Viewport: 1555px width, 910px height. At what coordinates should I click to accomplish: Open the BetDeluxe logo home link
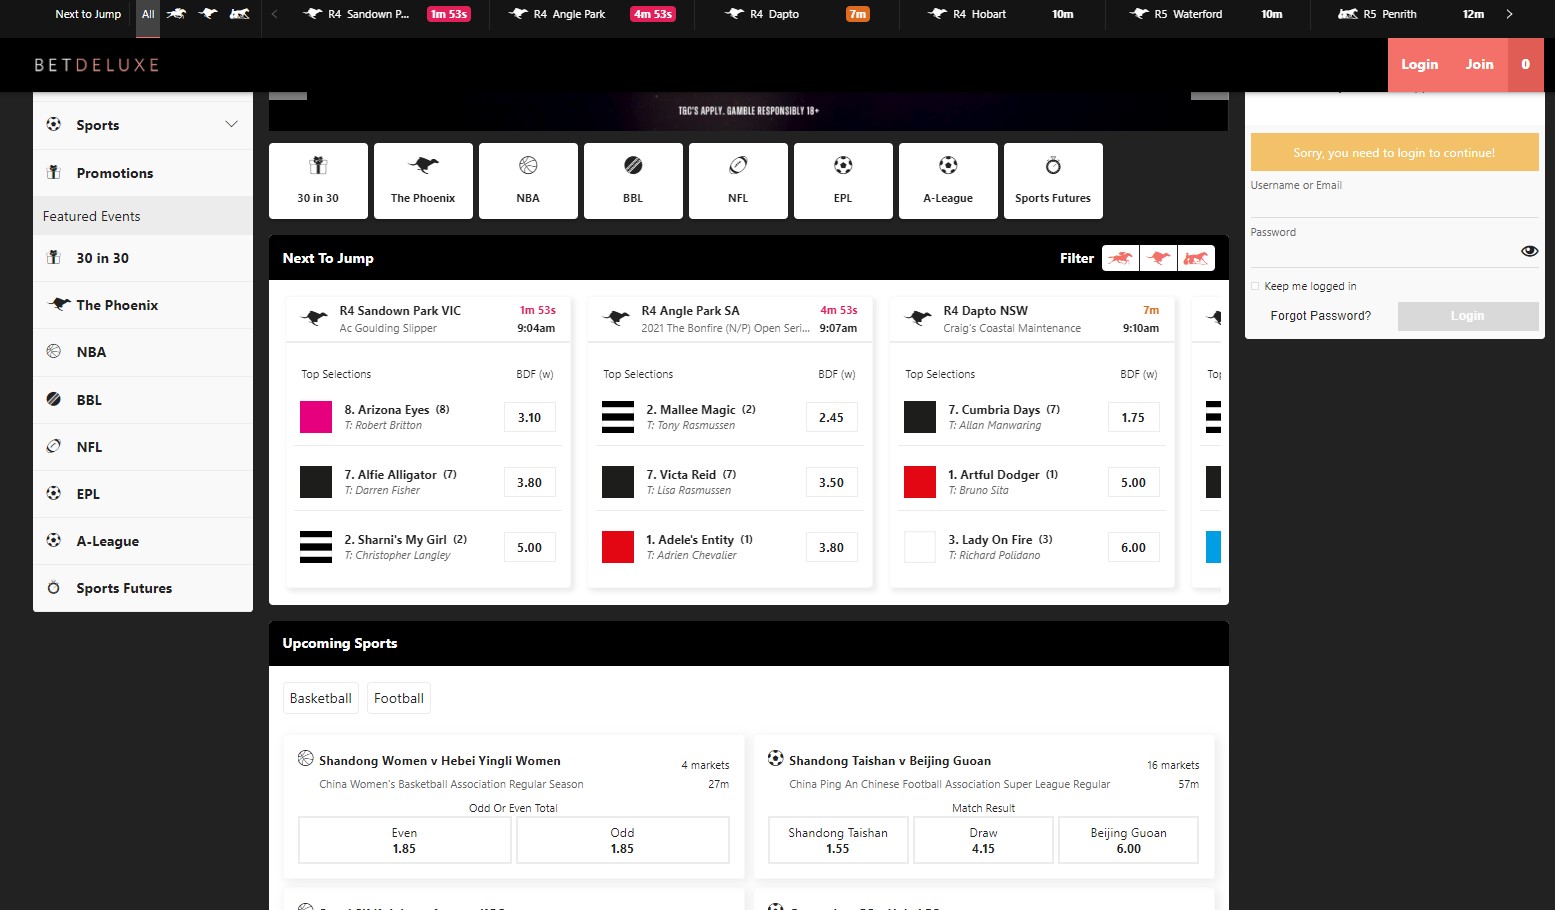pyautogui.click(x=97, y=65)
